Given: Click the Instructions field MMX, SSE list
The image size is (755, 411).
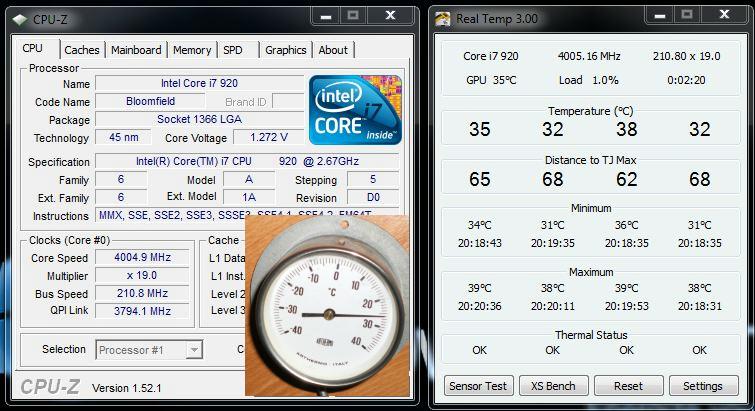Looking at the screenshot, I should point(247,215).
